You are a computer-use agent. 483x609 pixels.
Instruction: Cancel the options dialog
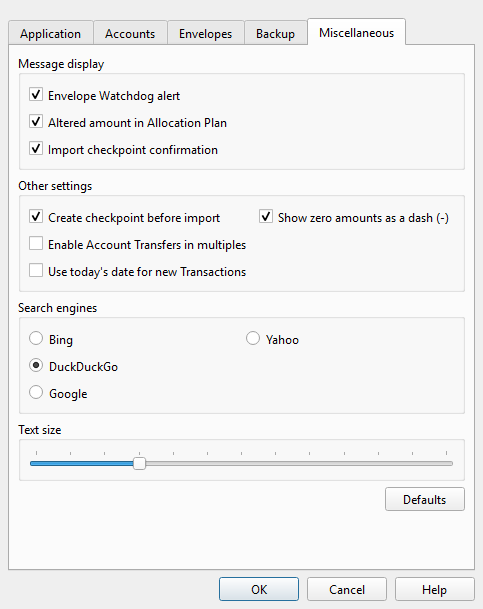click(347, 589)
